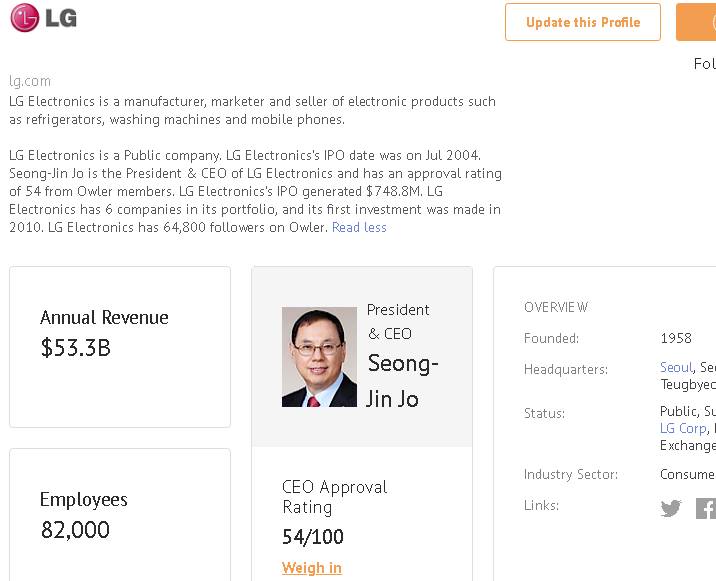Open the lg.com website link
The width and height of the screenshot is (716, 581).
pyautogui.click(x=30, y=81)
